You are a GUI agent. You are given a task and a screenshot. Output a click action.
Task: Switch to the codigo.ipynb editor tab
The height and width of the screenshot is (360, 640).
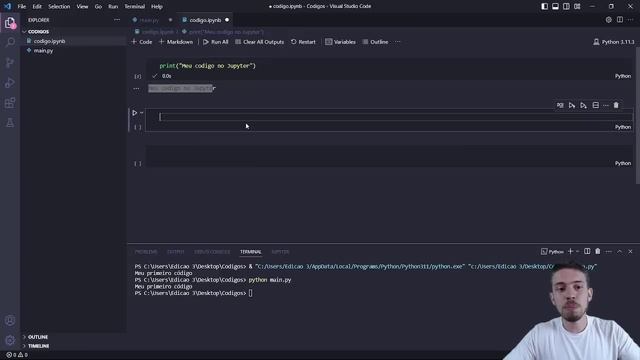(205, 20)
